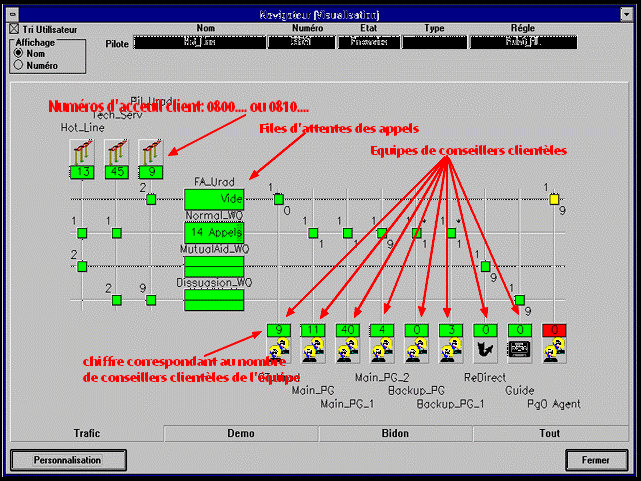Screen dimensions: 641x481
Task: Click the Normal_WQ queue showing 14 Appels
Action: [214, 231]
